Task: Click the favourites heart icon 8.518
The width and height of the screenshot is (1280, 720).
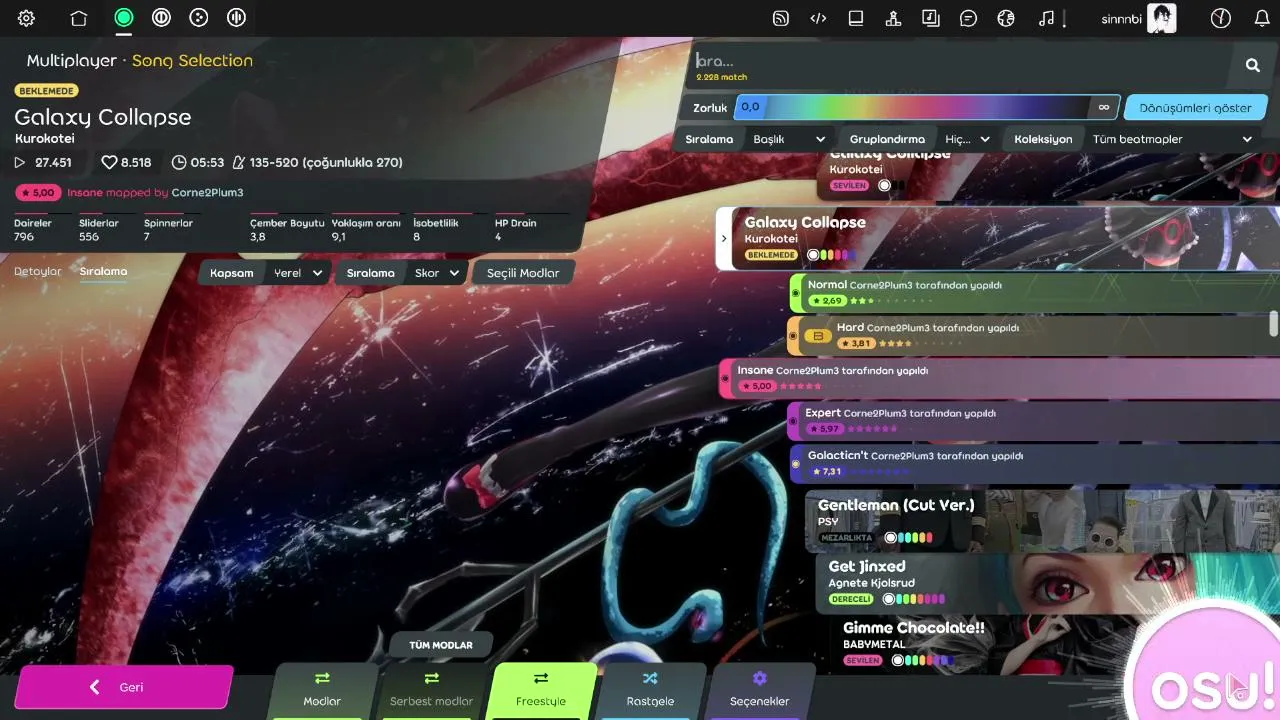Action: coord(109,162)
